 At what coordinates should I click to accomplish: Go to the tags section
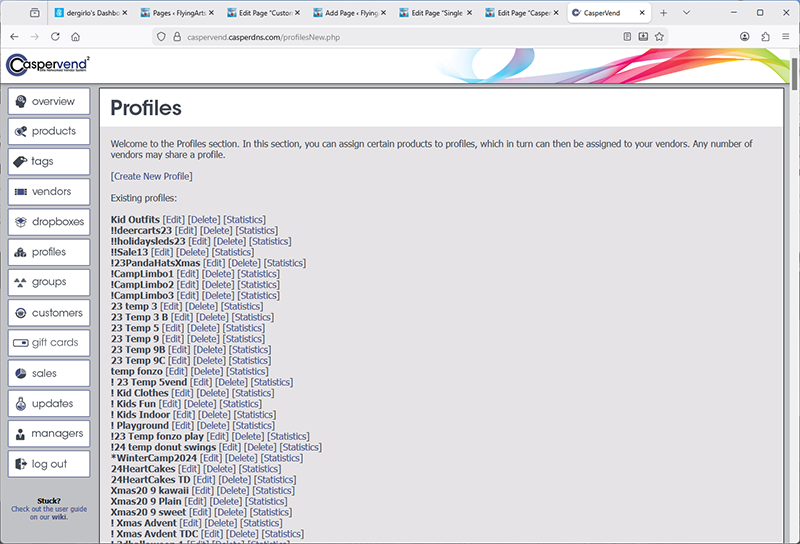tap(48, 161)
